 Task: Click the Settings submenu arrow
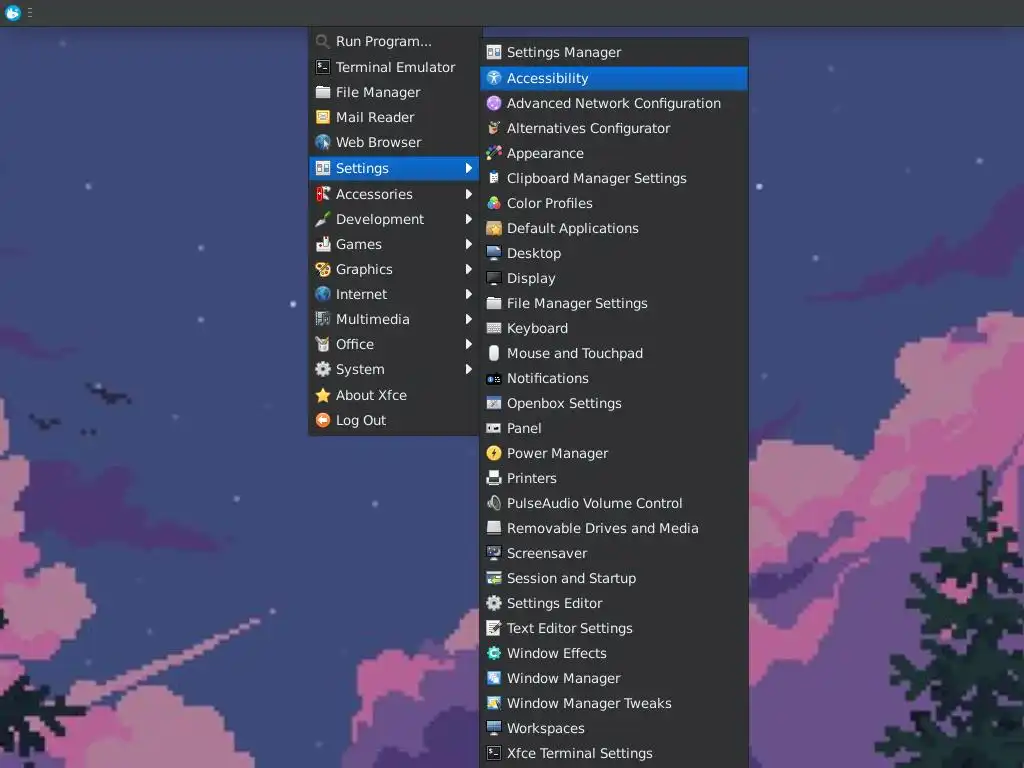click(468, 168)
